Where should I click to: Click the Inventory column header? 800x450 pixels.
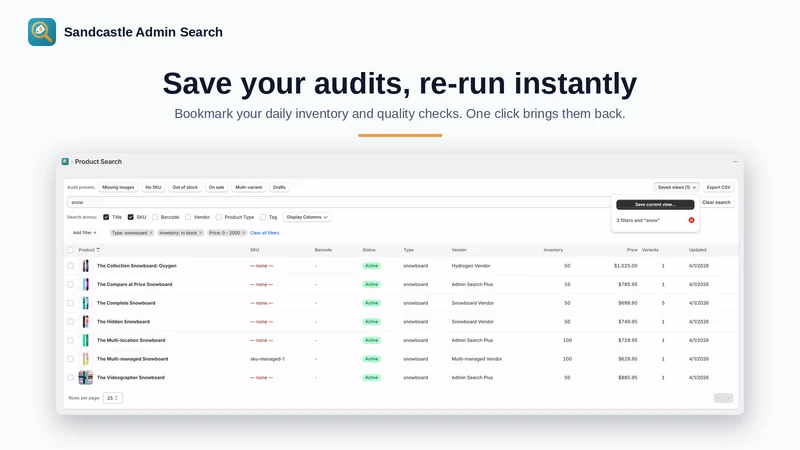[553, 250]
